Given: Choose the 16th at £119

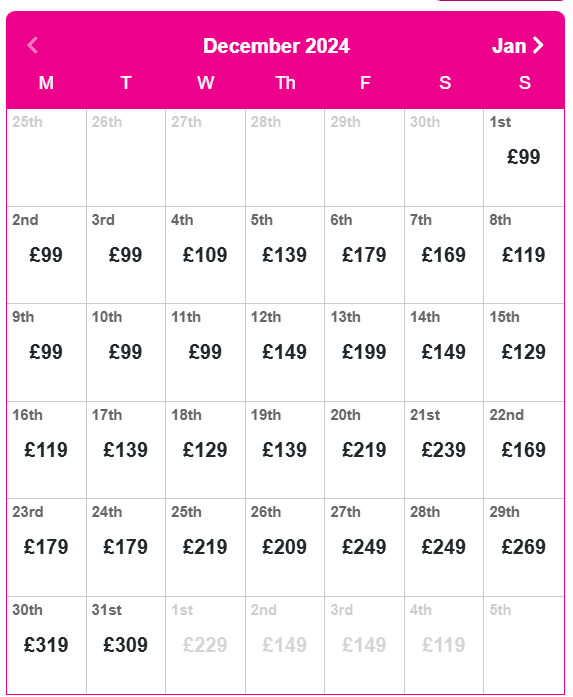Looking at the screenshot, I should [x=46, y=450].
